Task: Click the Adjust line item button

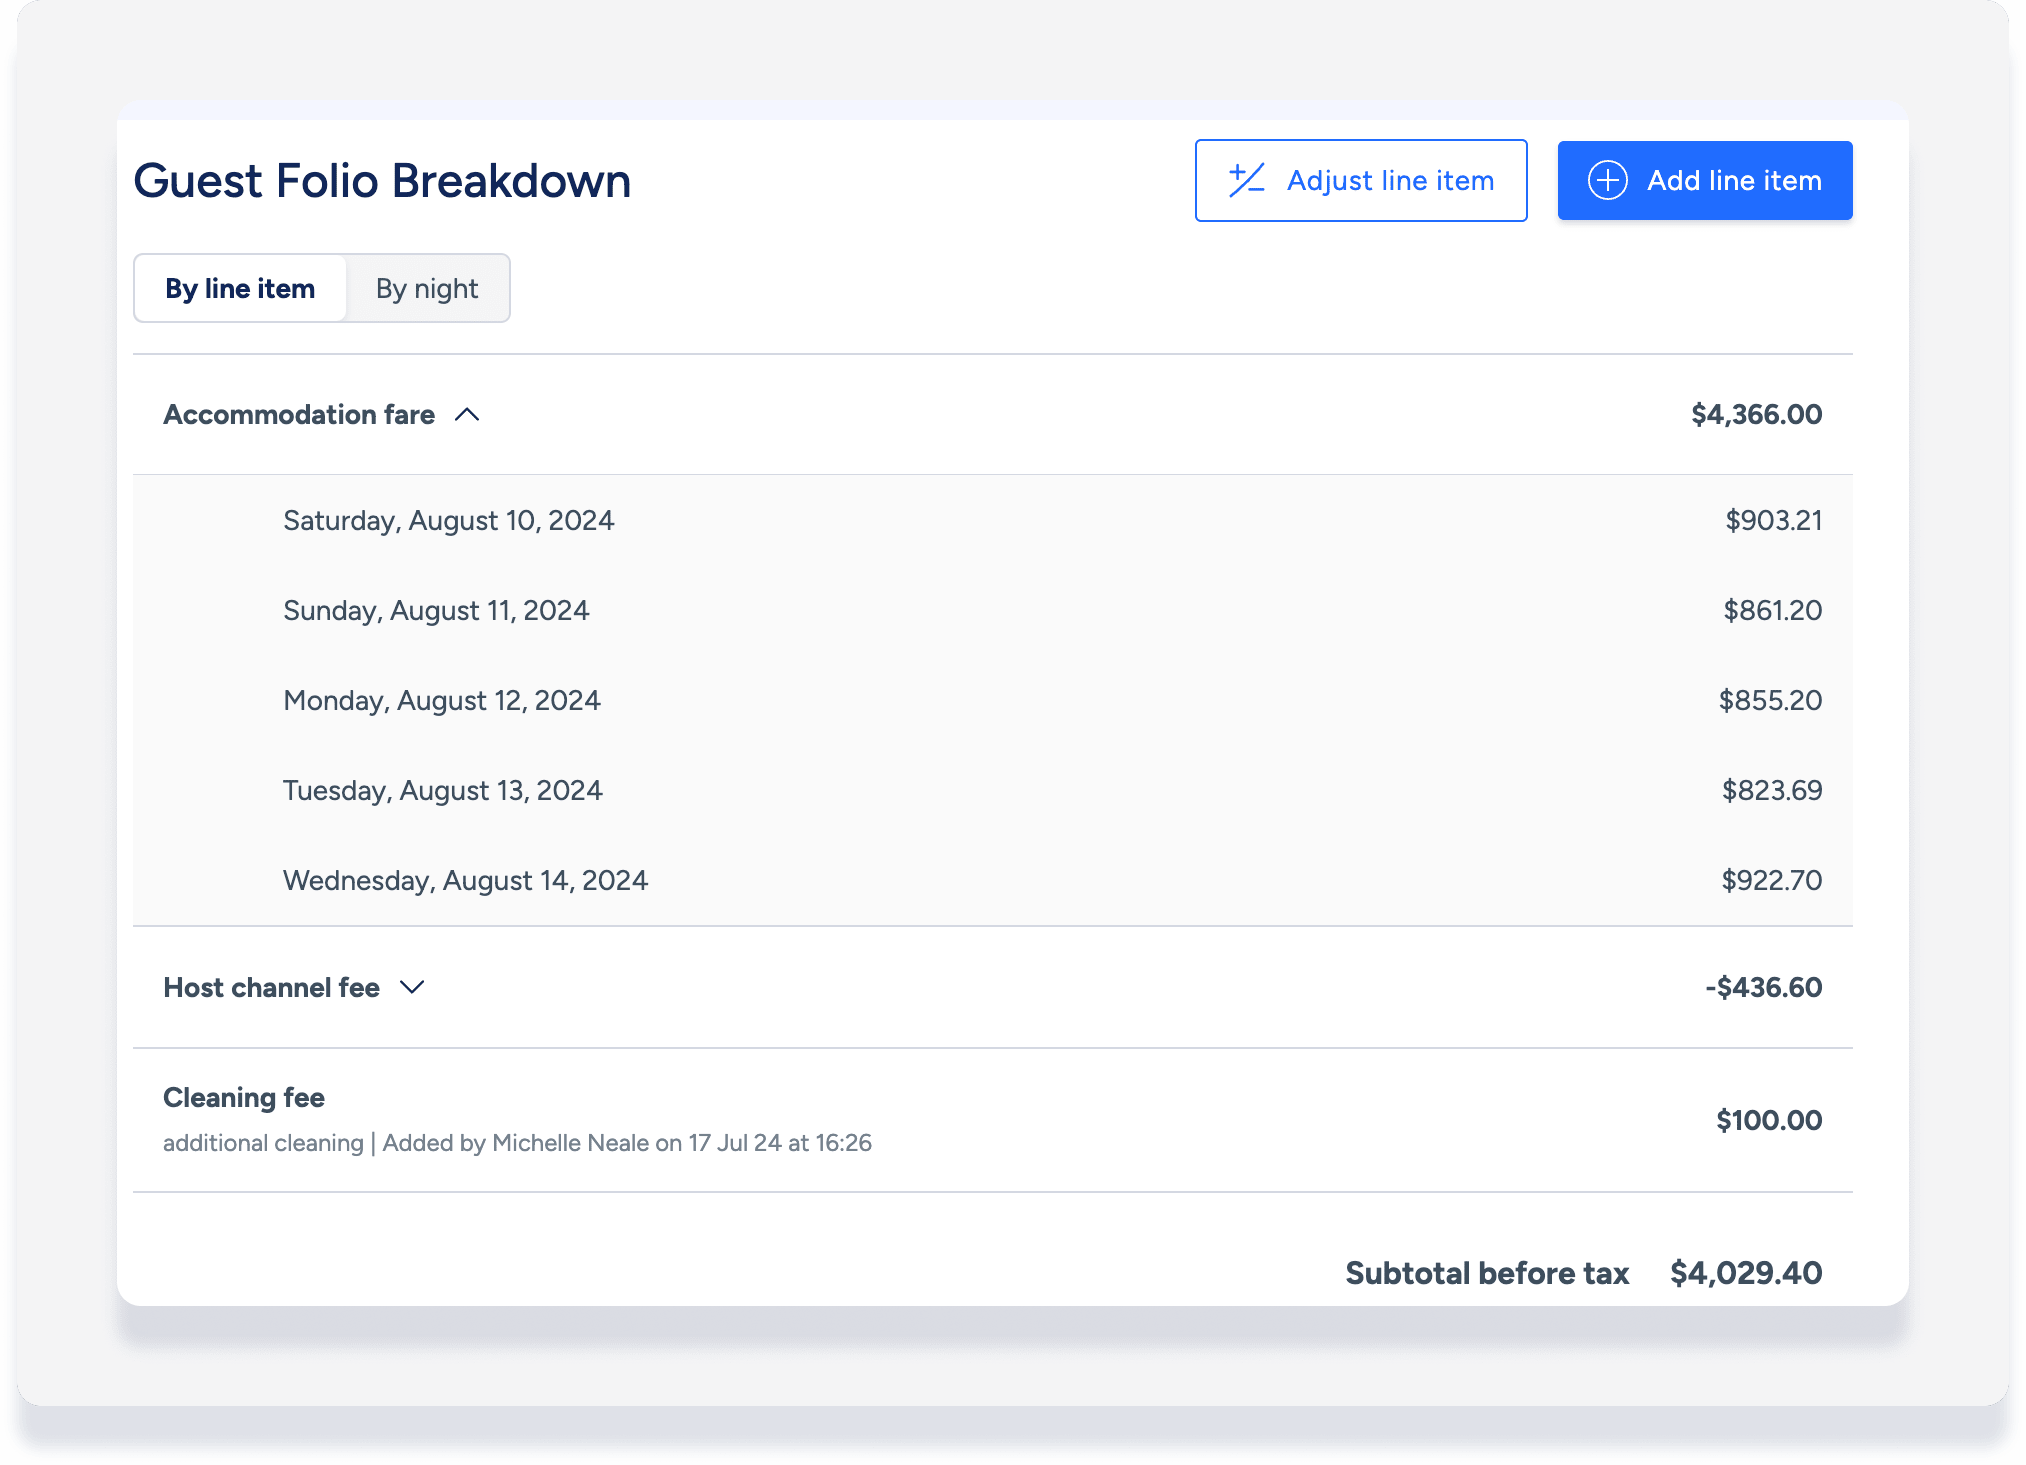Action: (1361, 180)
